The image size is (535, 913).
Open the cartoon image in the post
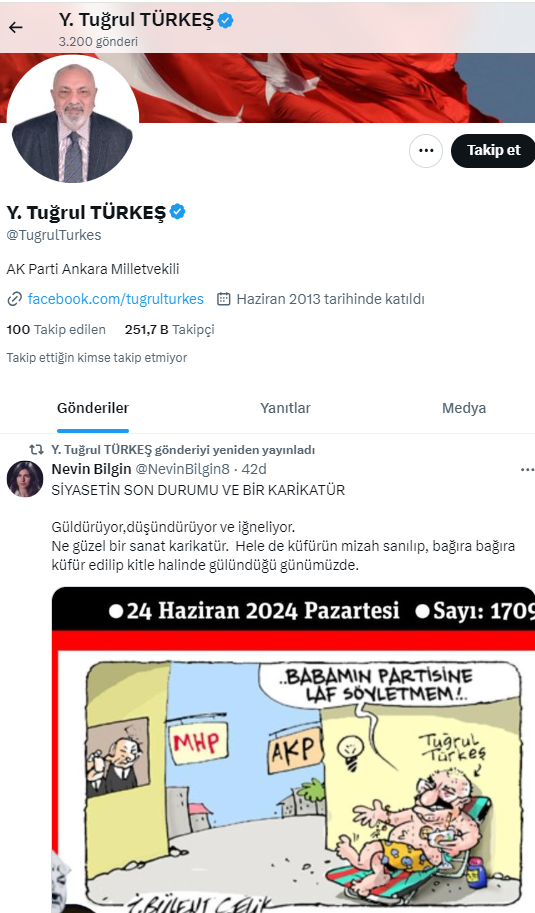(x=293, y=749)
